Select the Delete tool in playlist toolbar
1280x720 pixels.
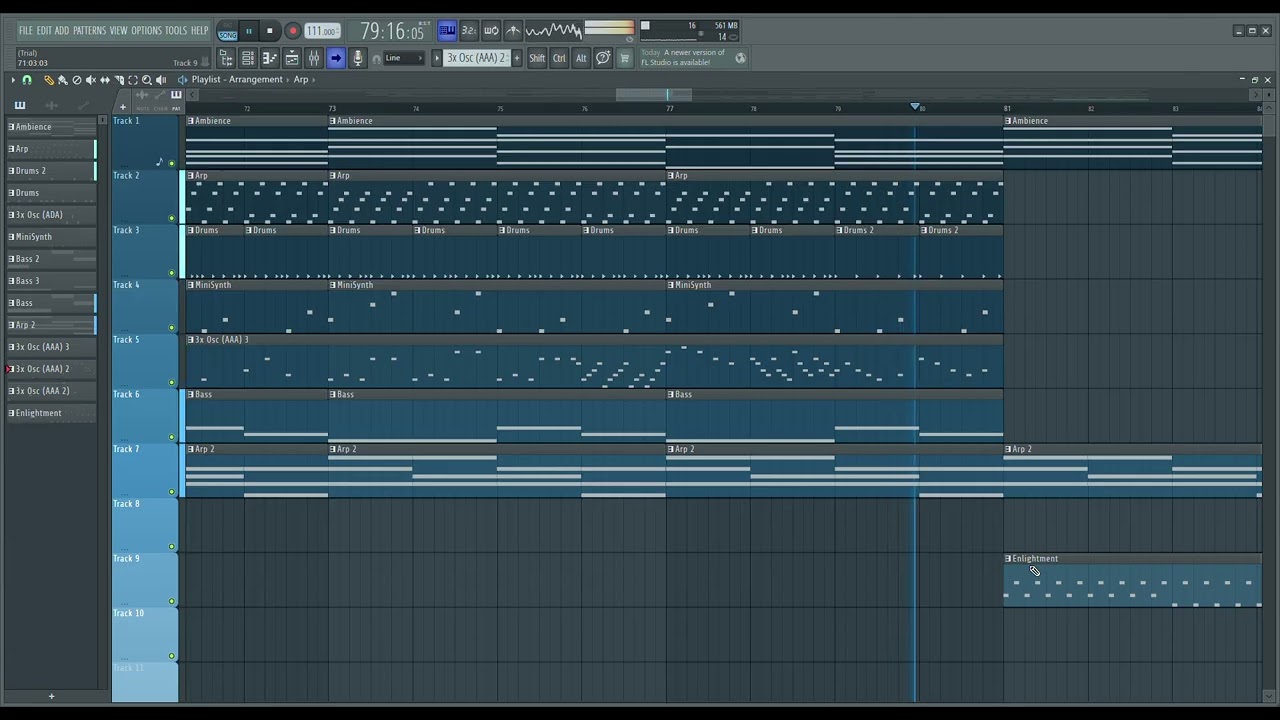coord(76,80)
